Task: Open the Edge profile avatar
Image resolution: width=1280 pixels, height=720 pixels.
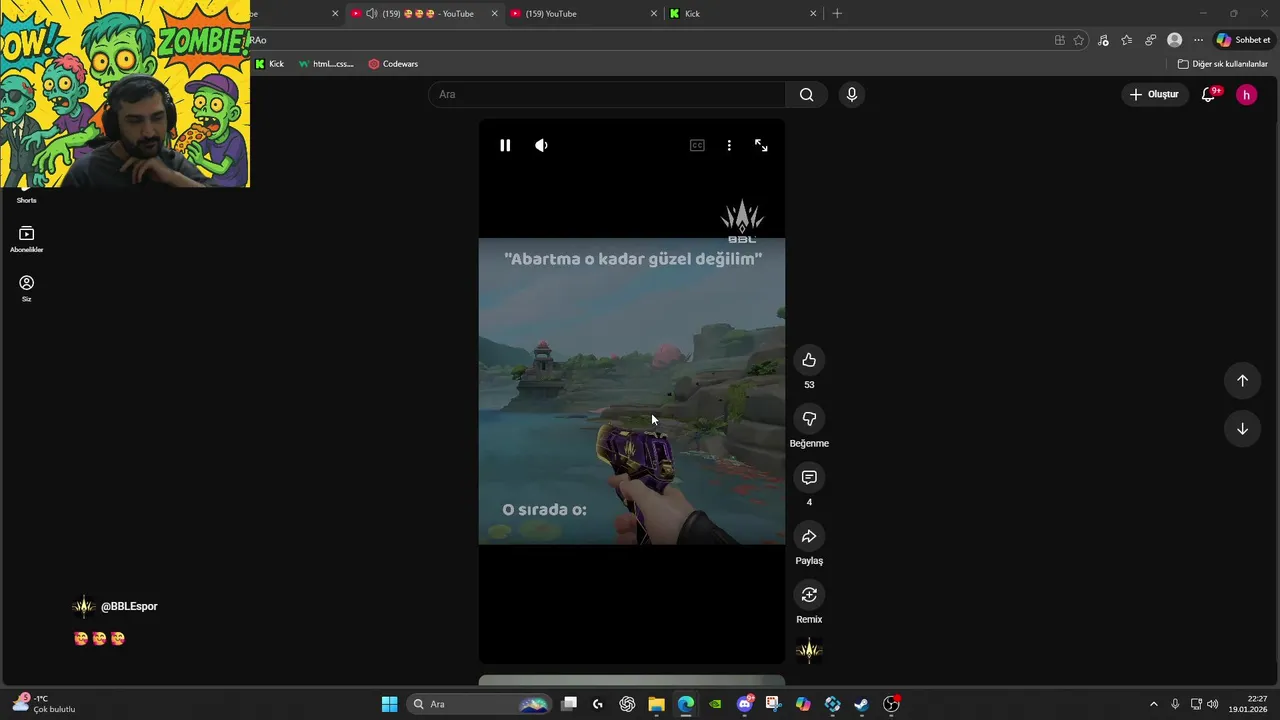Action: [1175, 40]
